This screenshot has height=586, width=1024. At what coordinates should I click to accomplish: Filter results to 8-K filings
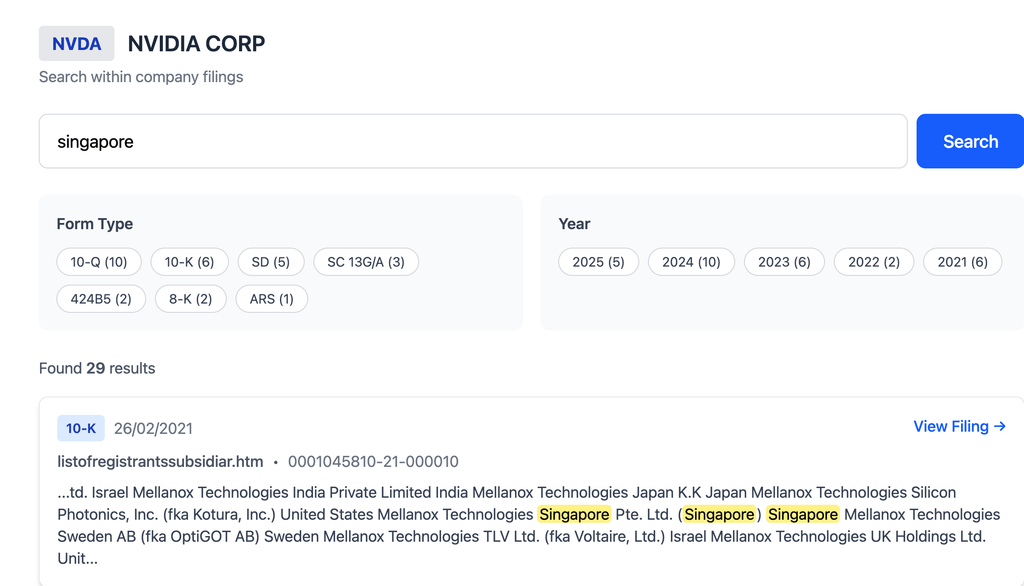(x=190, y=298)
